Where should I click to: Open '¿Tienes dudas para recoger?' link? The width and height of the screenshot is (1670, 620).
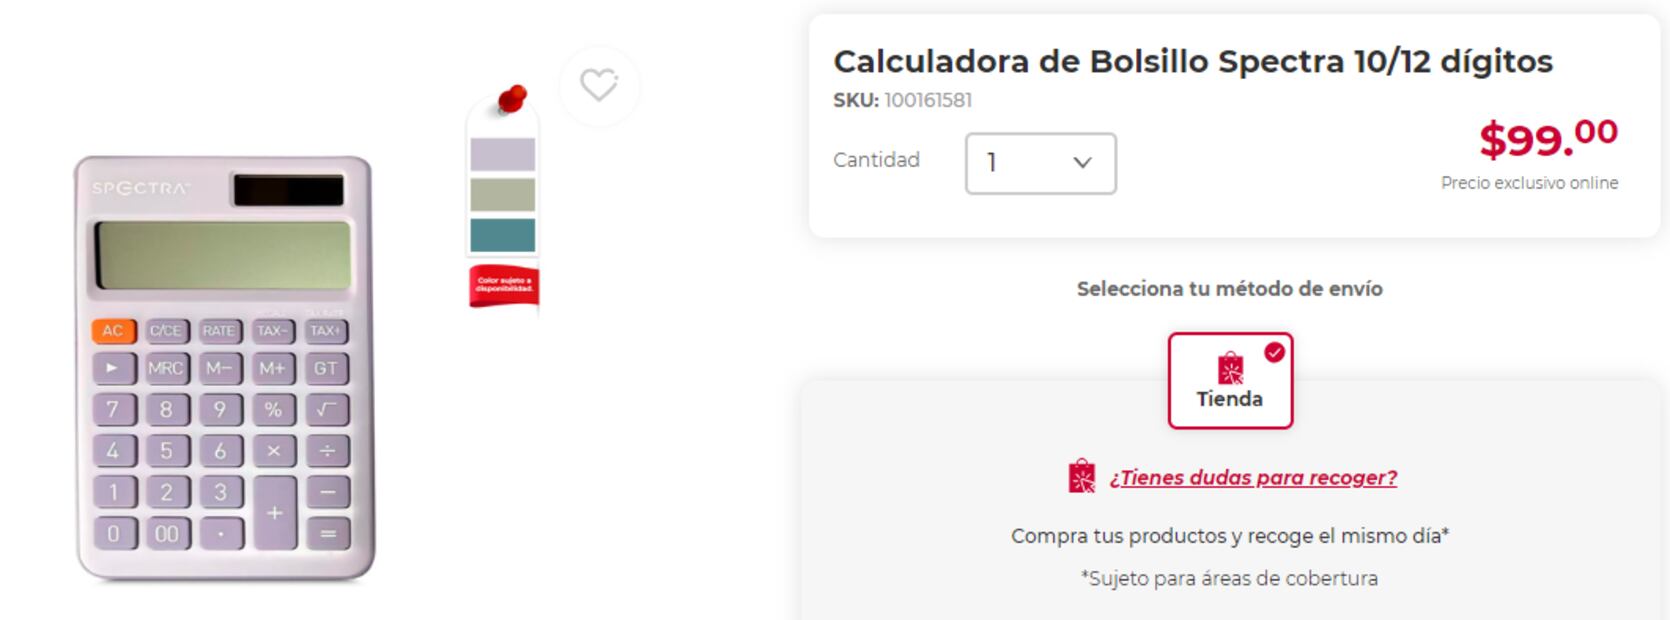1253,478
